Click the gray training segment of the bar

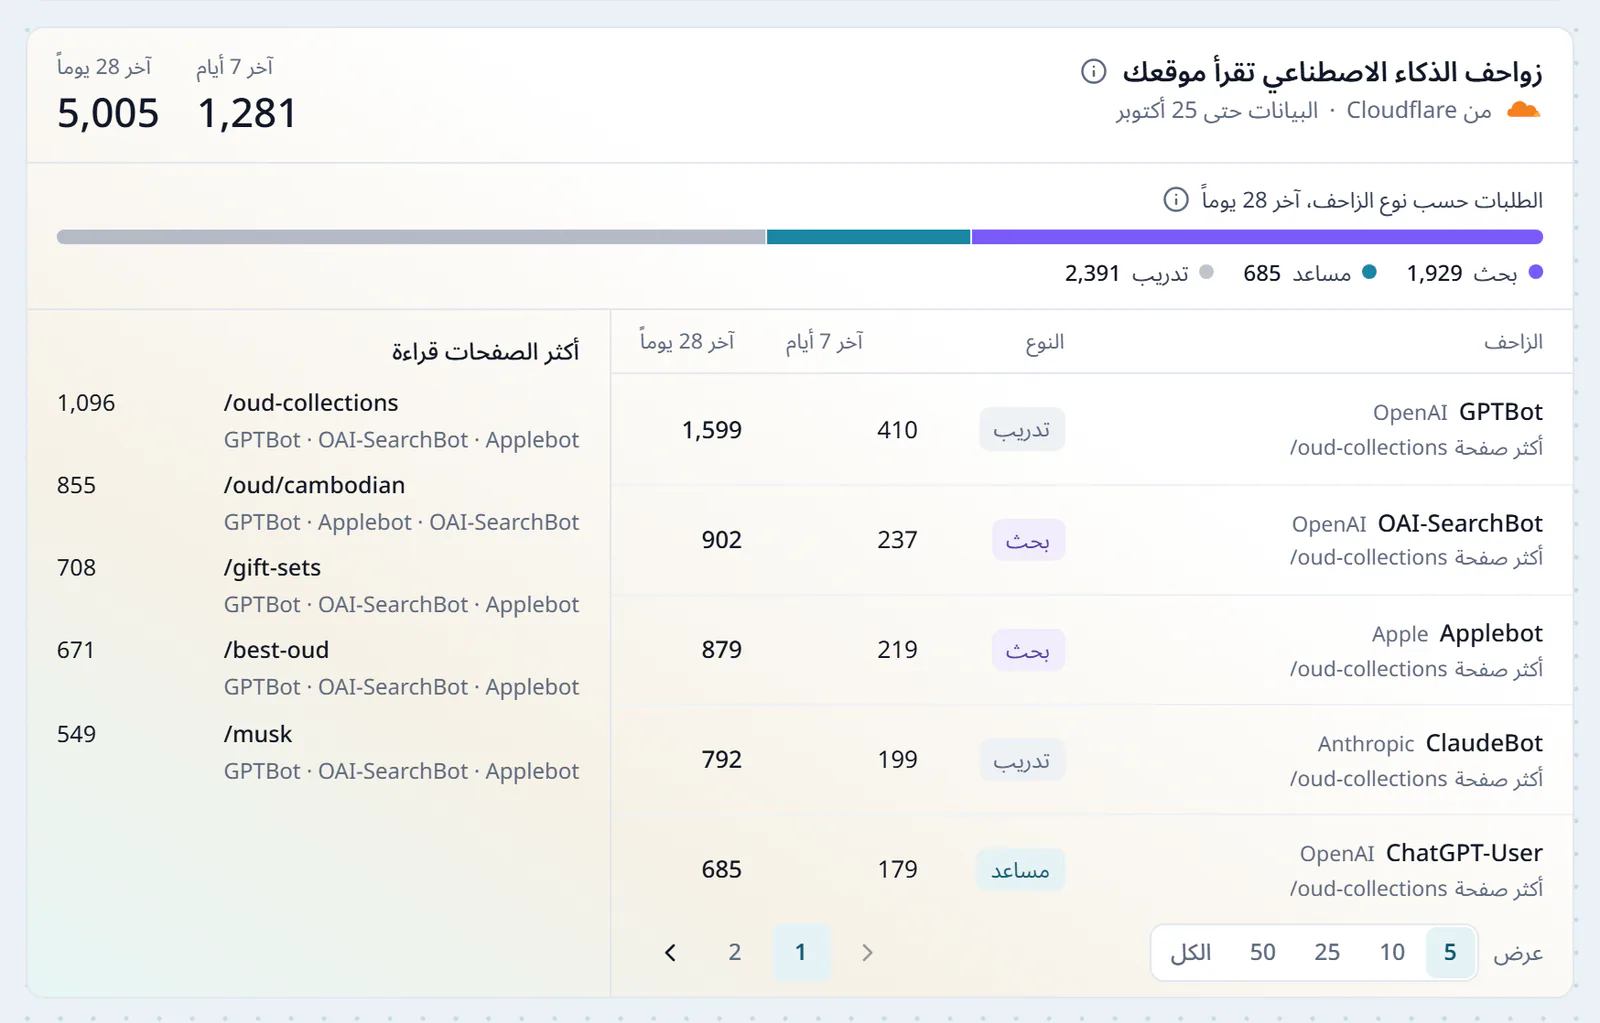(411, 237)
